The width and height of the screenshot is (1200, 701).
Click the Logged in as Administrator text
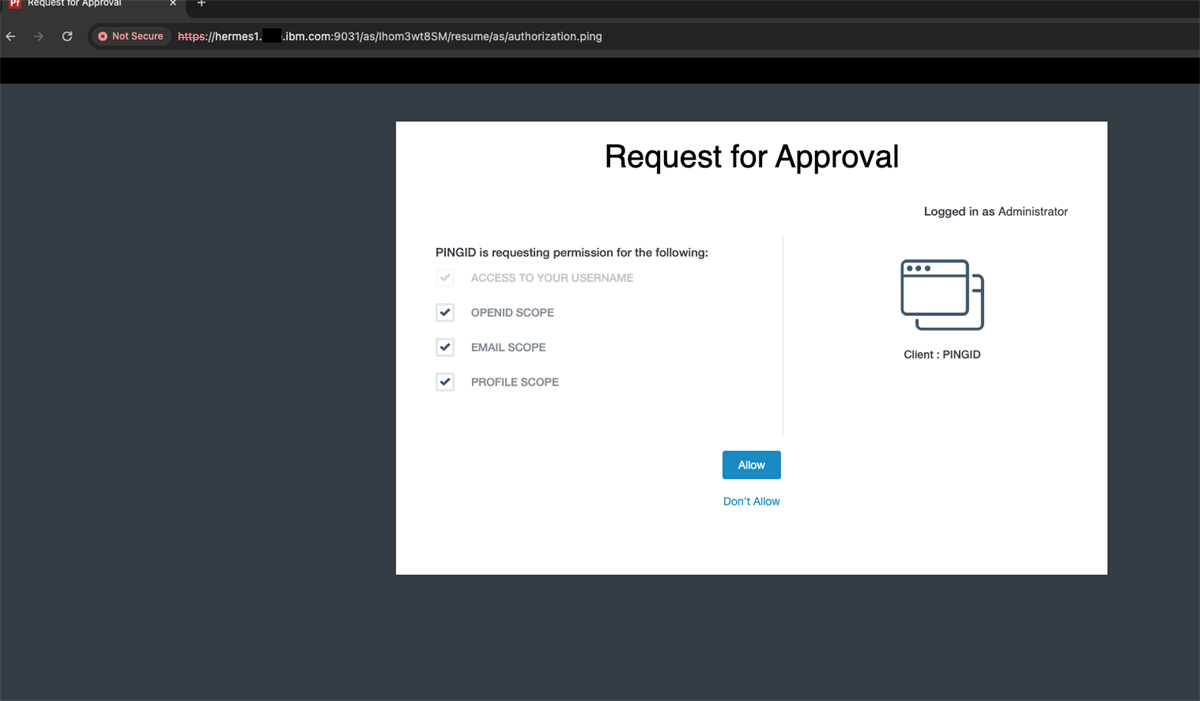(x=996, y=212)
